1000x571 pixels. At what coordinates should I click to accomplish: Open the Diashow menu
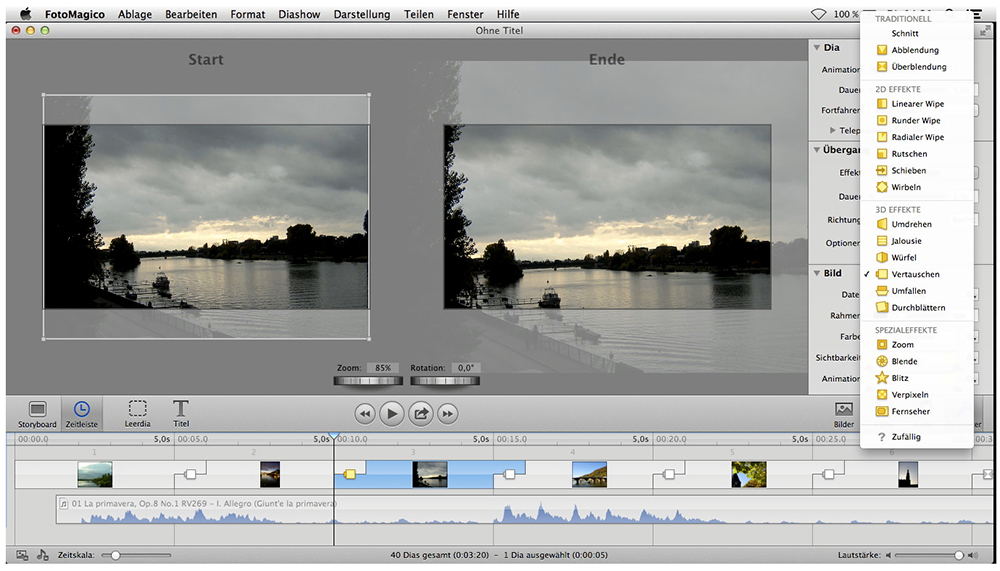299,15
